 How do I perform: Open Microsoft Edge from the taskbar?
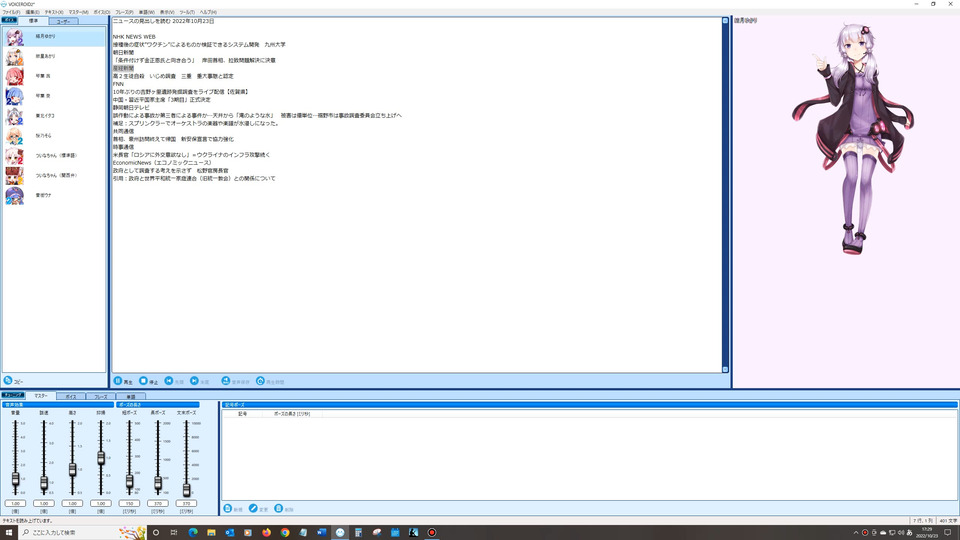pos(193,533)
